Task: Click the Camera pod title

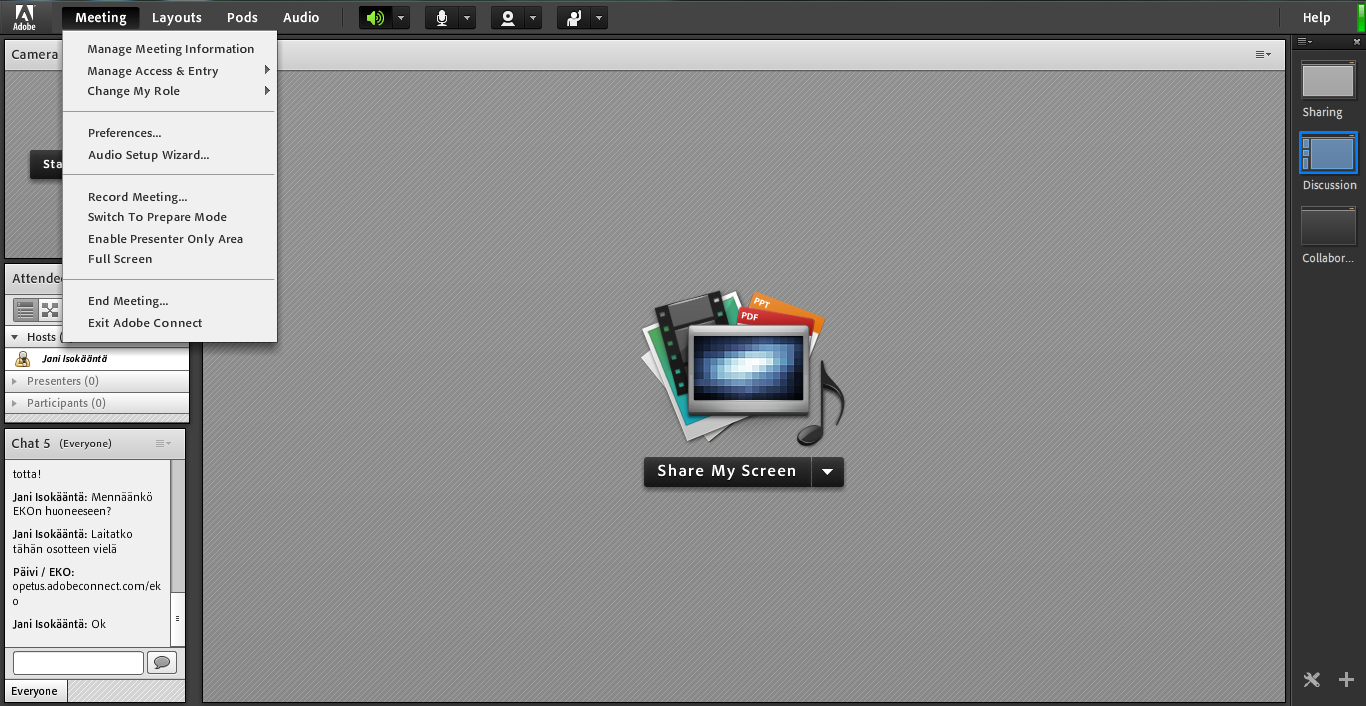Action: tap(35, 54)
